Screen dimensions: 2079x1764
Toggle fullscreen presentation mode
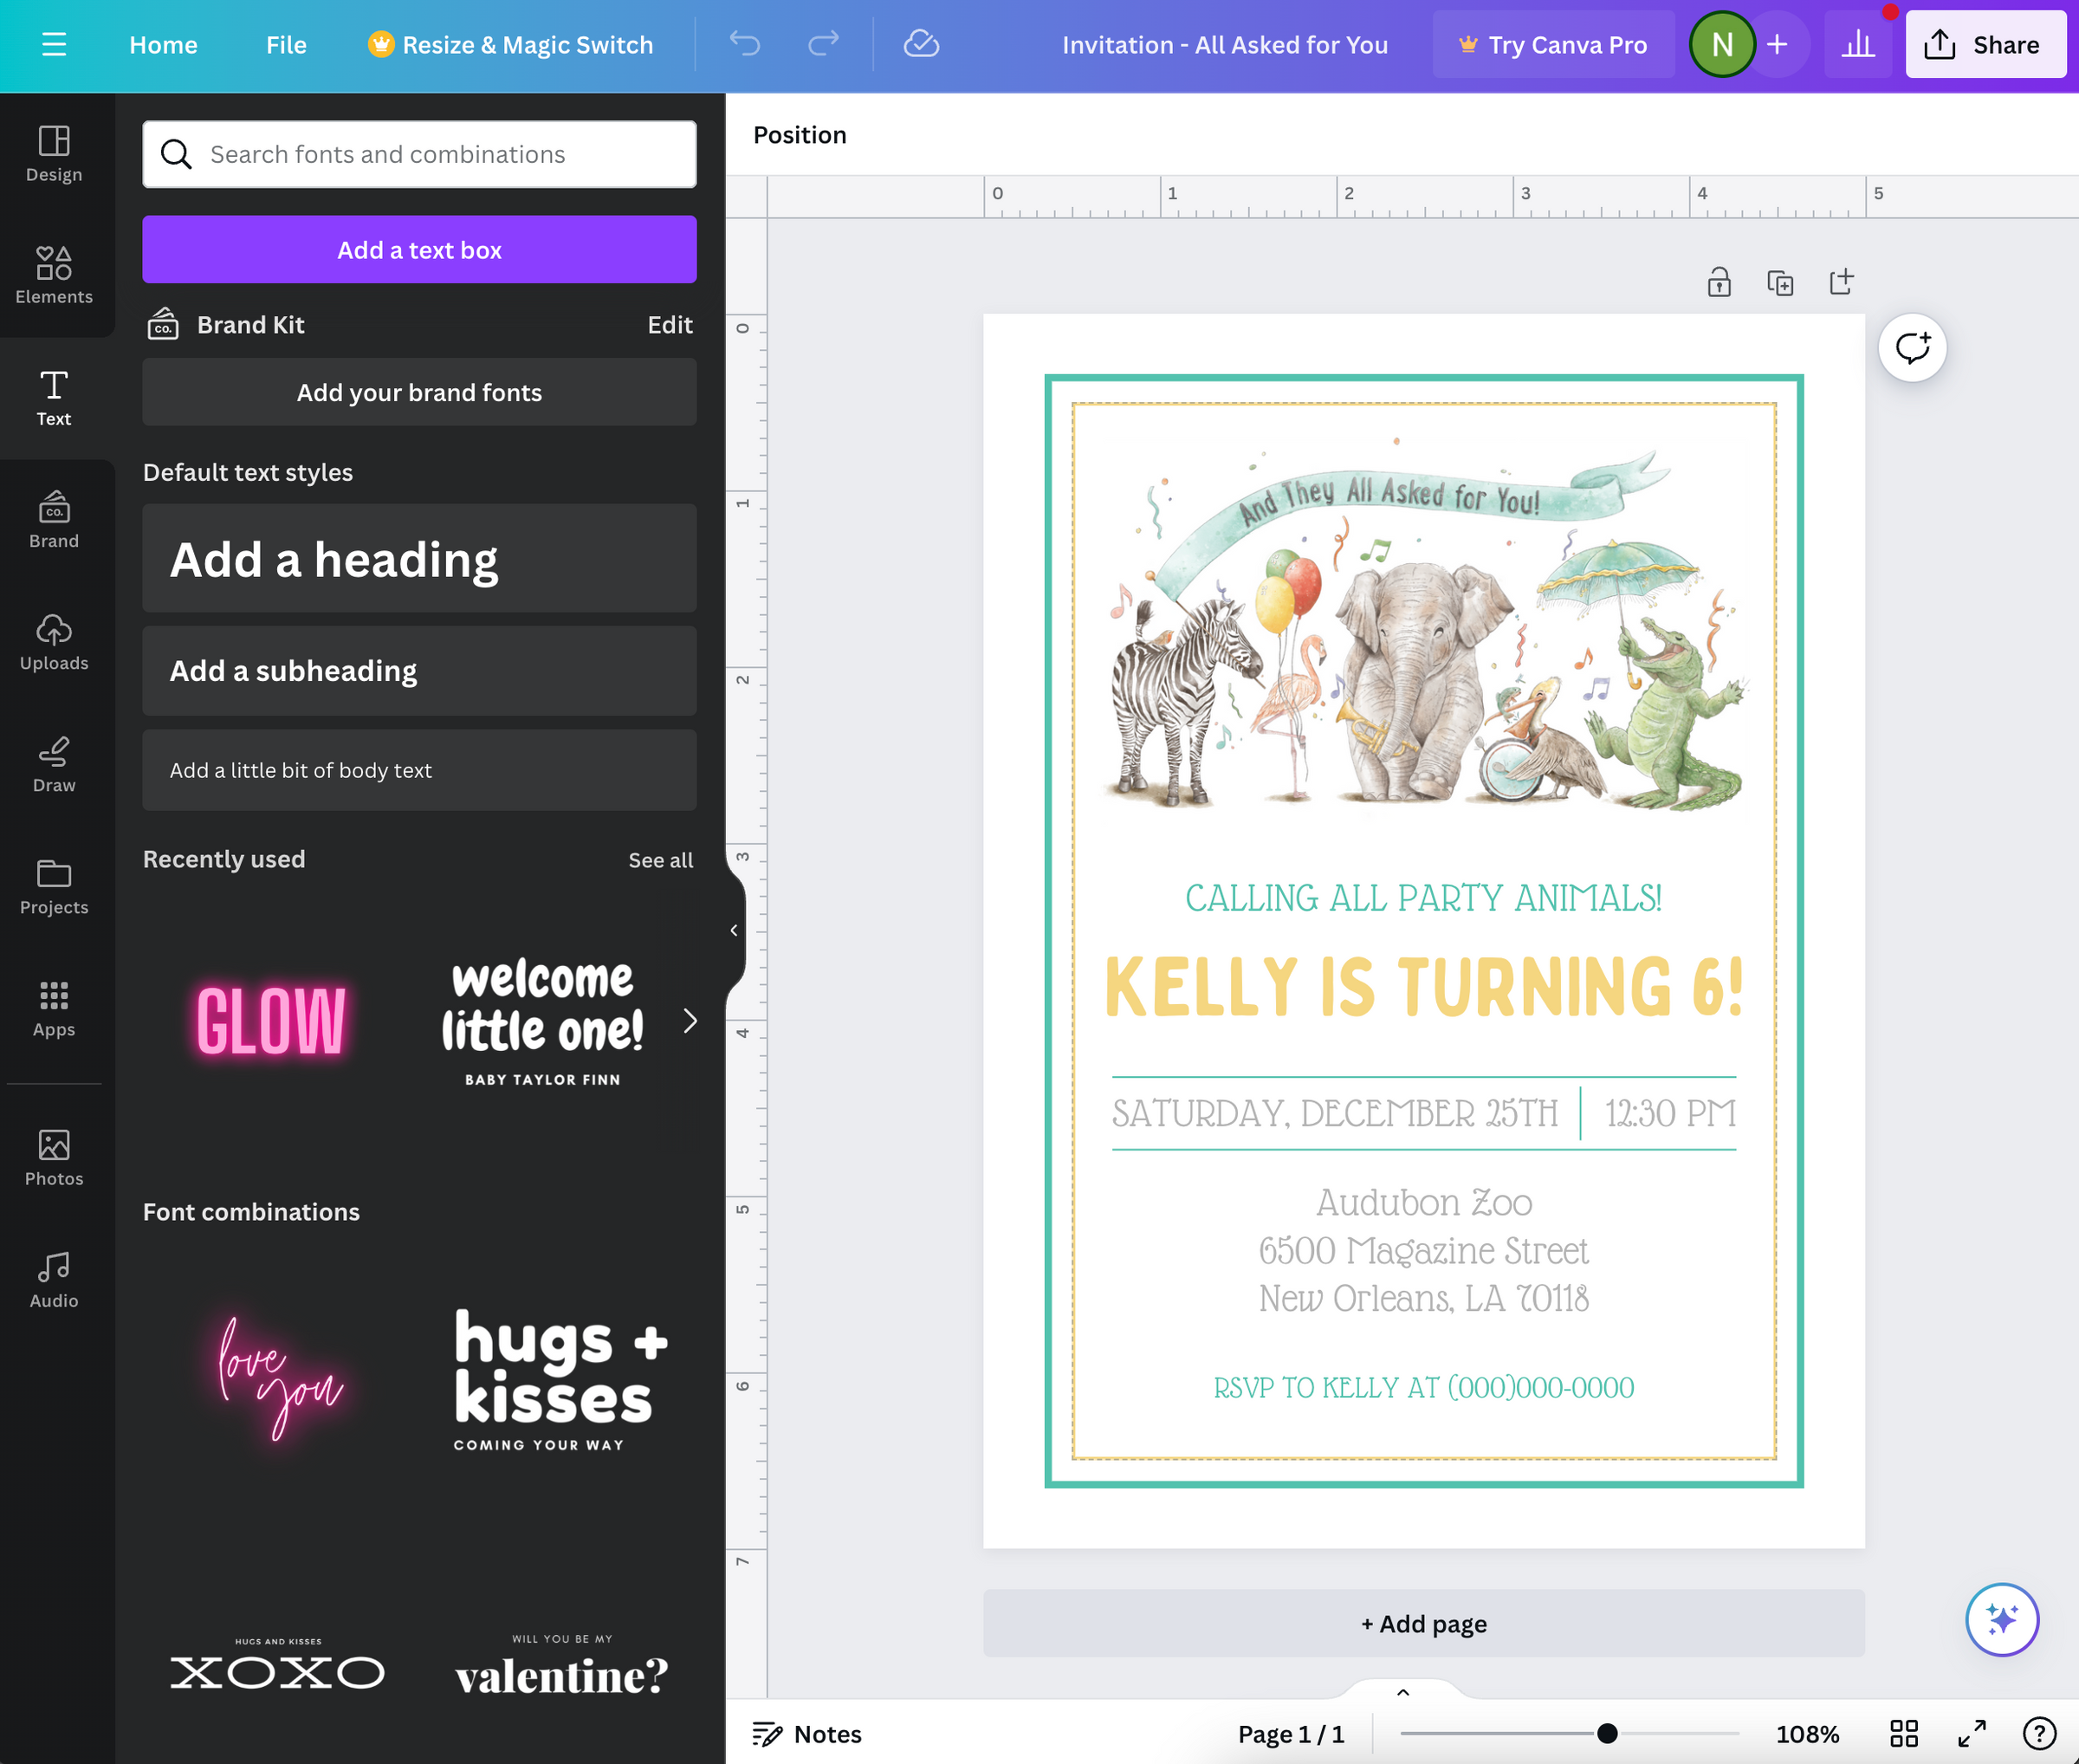point(1971,1733)
